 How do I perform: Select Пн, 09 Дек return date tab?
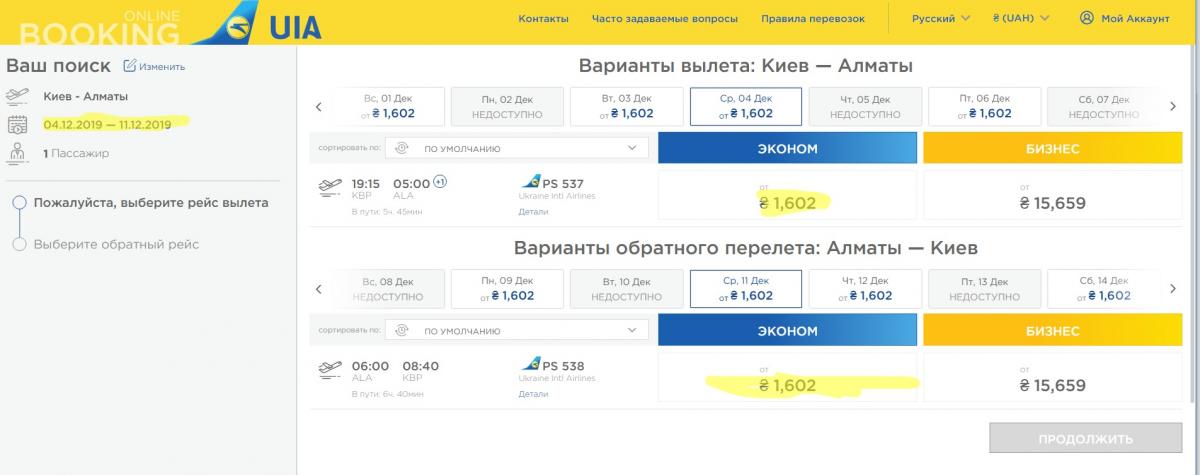coord(509,289)
